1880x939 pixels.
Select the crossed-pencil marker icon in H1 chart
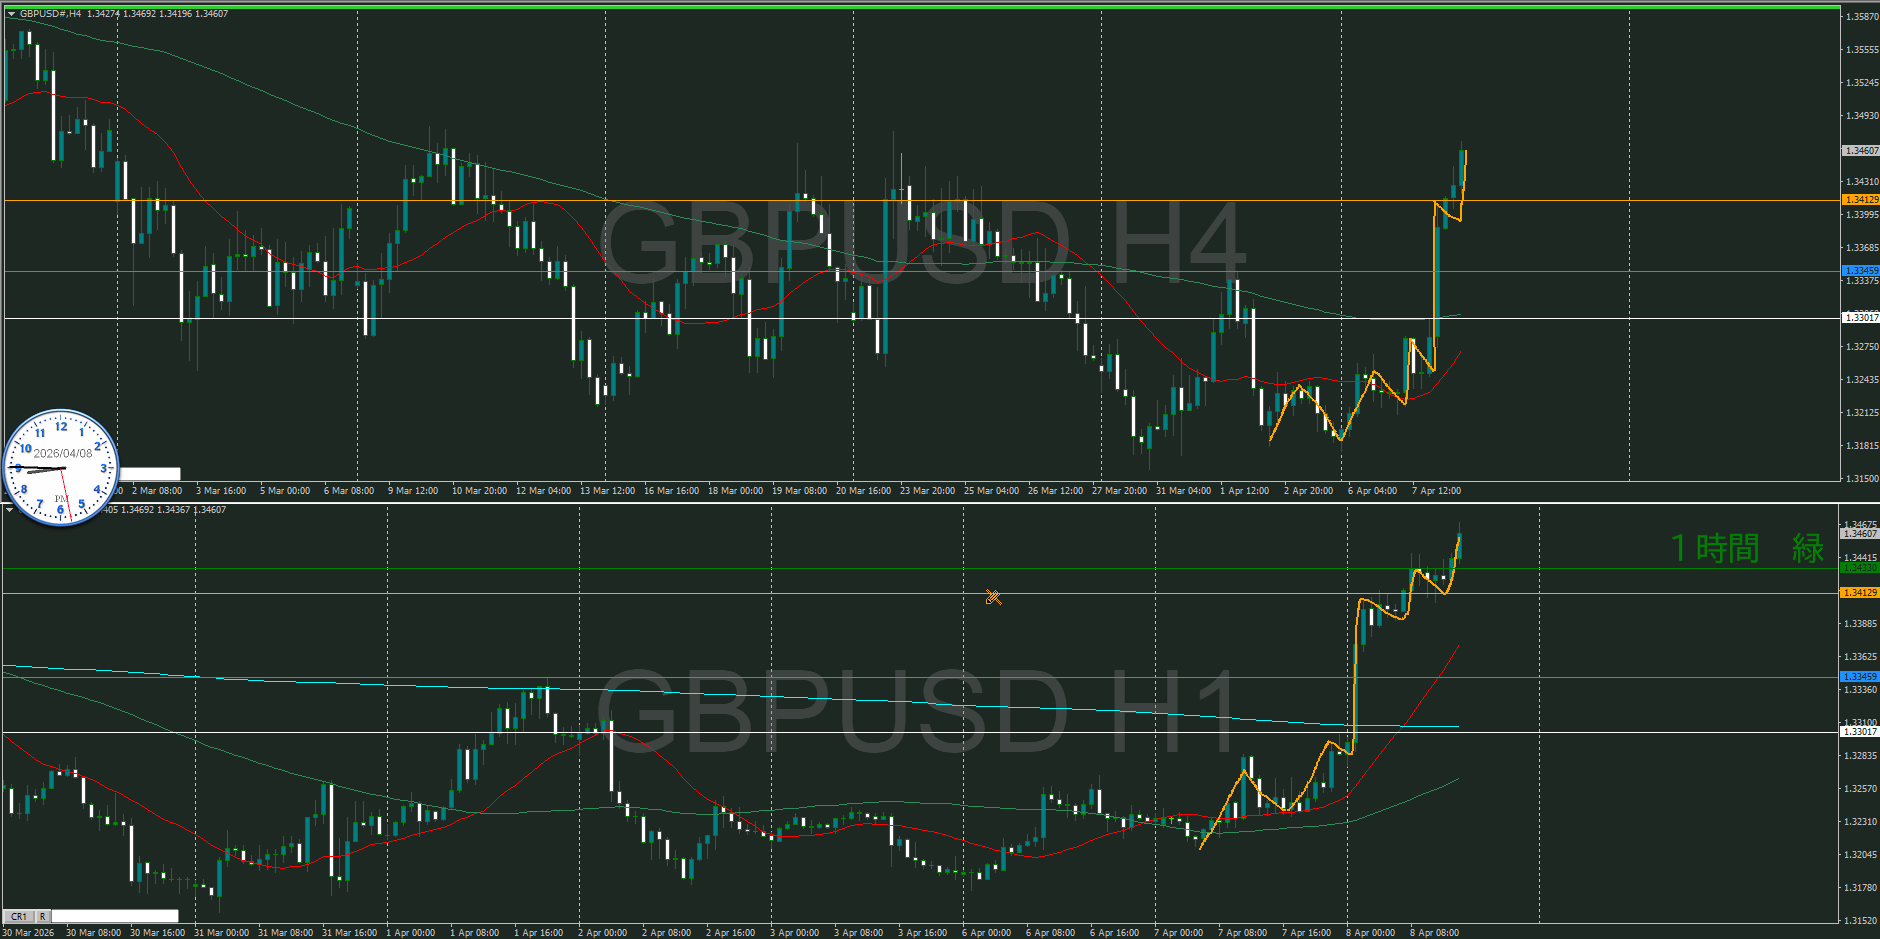(992, 597)
